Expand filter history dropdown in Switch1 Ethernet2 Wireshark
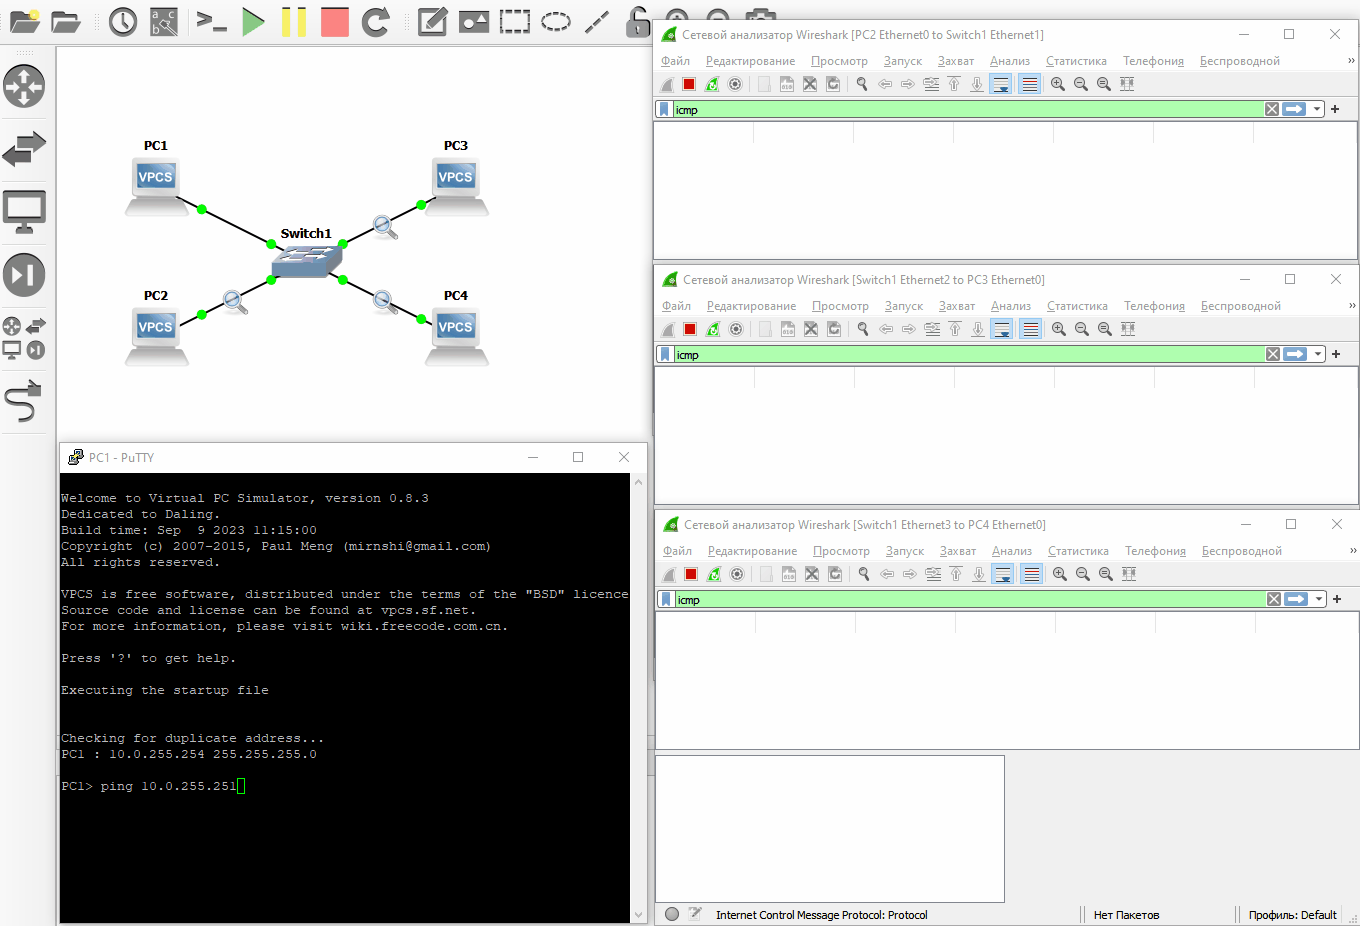 coord(1318,354)
